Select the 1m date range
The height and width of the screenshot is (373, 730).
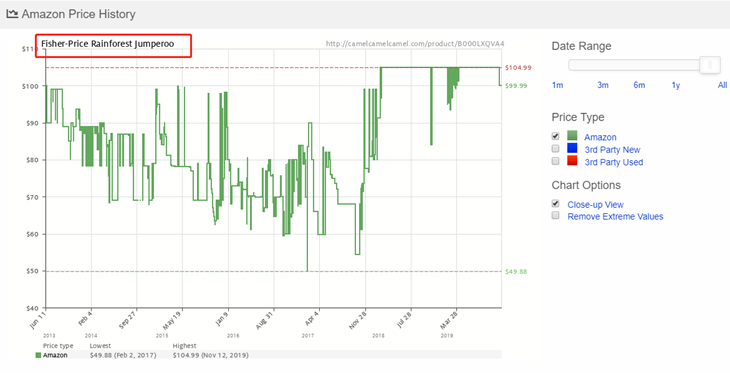click(x=557, y=85)
